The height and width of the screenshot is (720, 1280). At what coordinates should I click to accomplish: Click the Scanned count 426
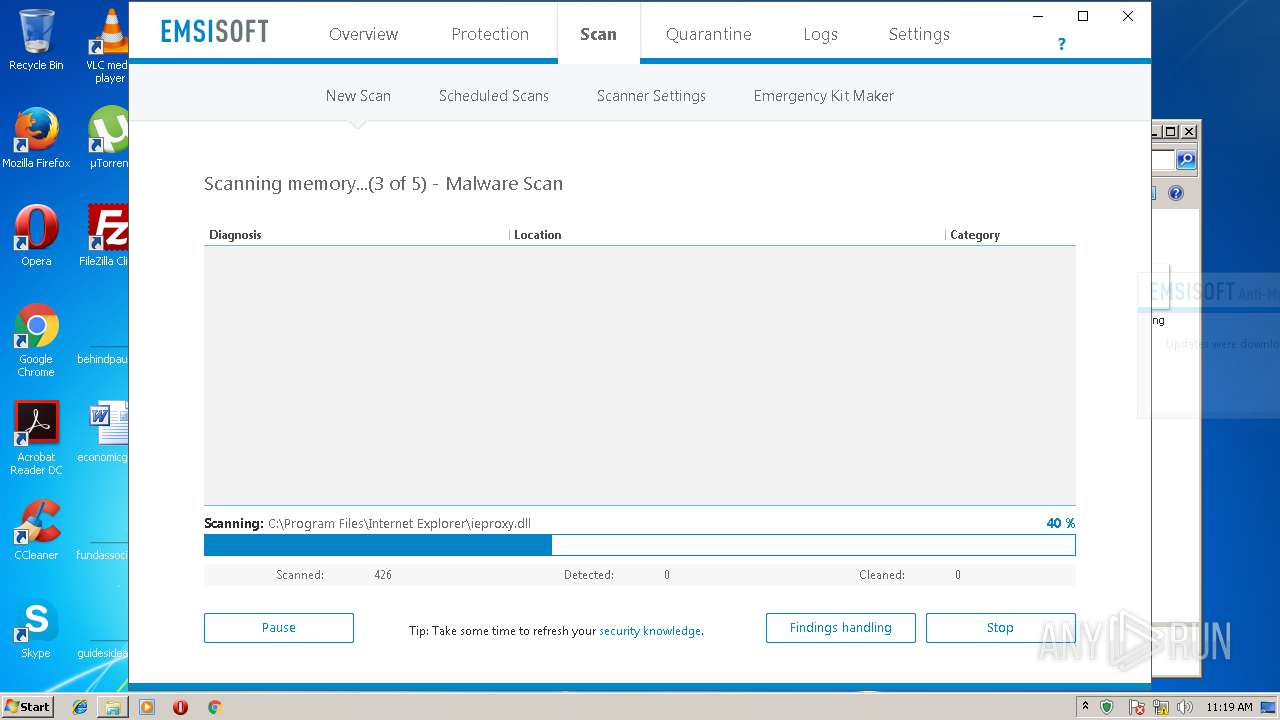coord(383,575)
